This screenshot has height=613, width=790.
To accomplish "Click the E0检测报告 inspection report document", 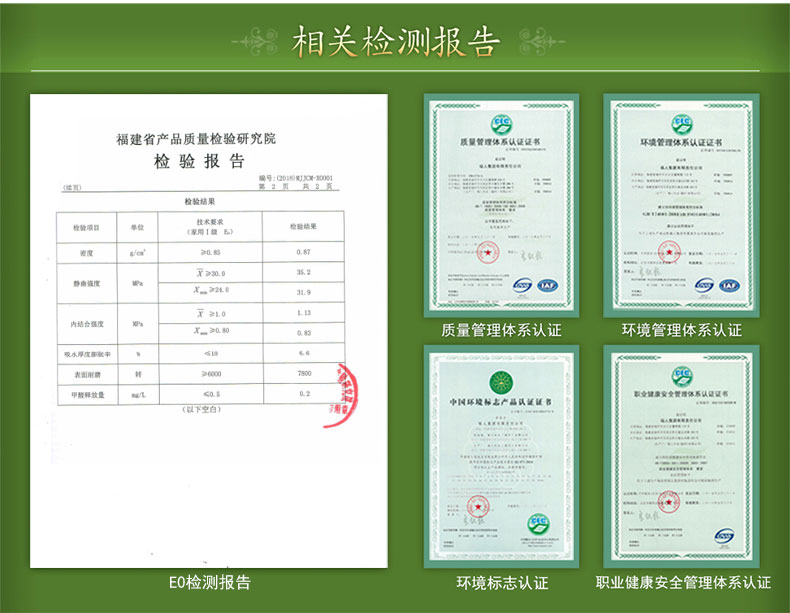I will click(x=209, y=330).
